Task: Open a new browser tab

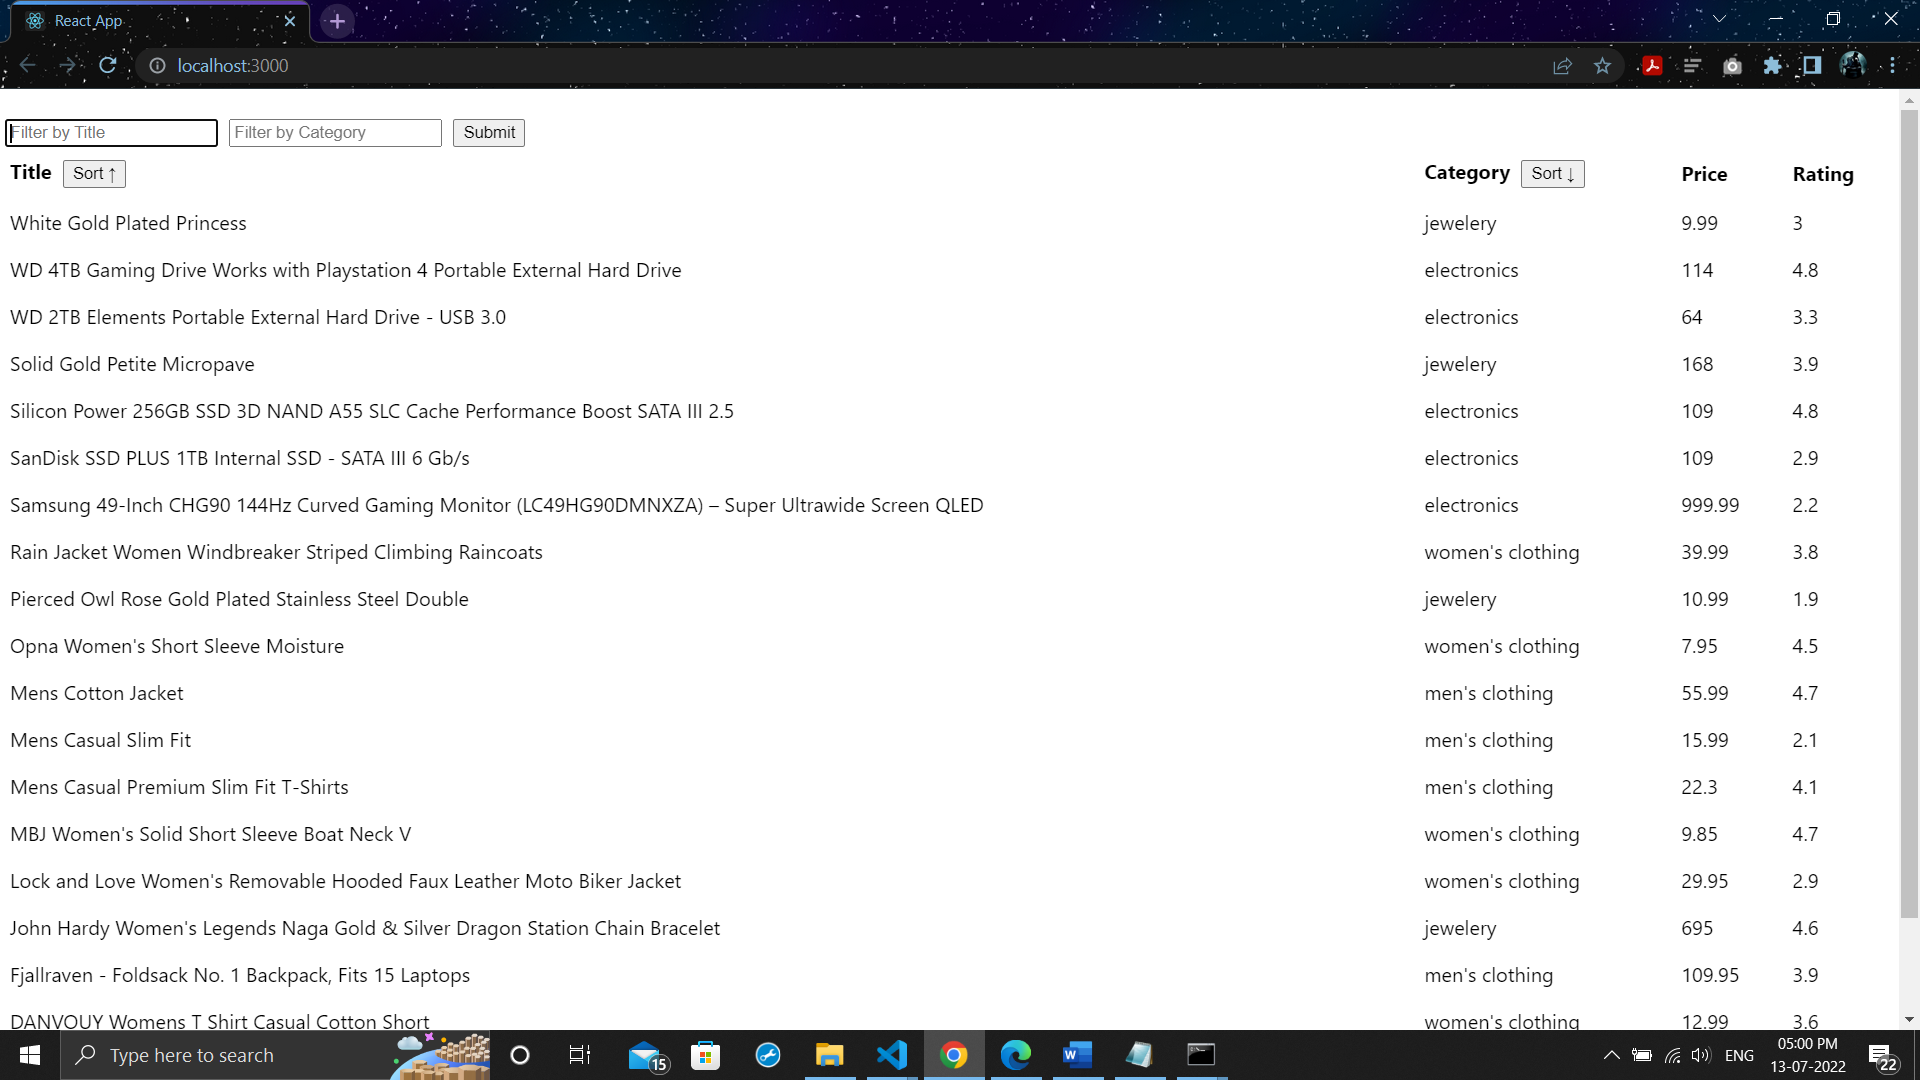Action: click(337, 21)
